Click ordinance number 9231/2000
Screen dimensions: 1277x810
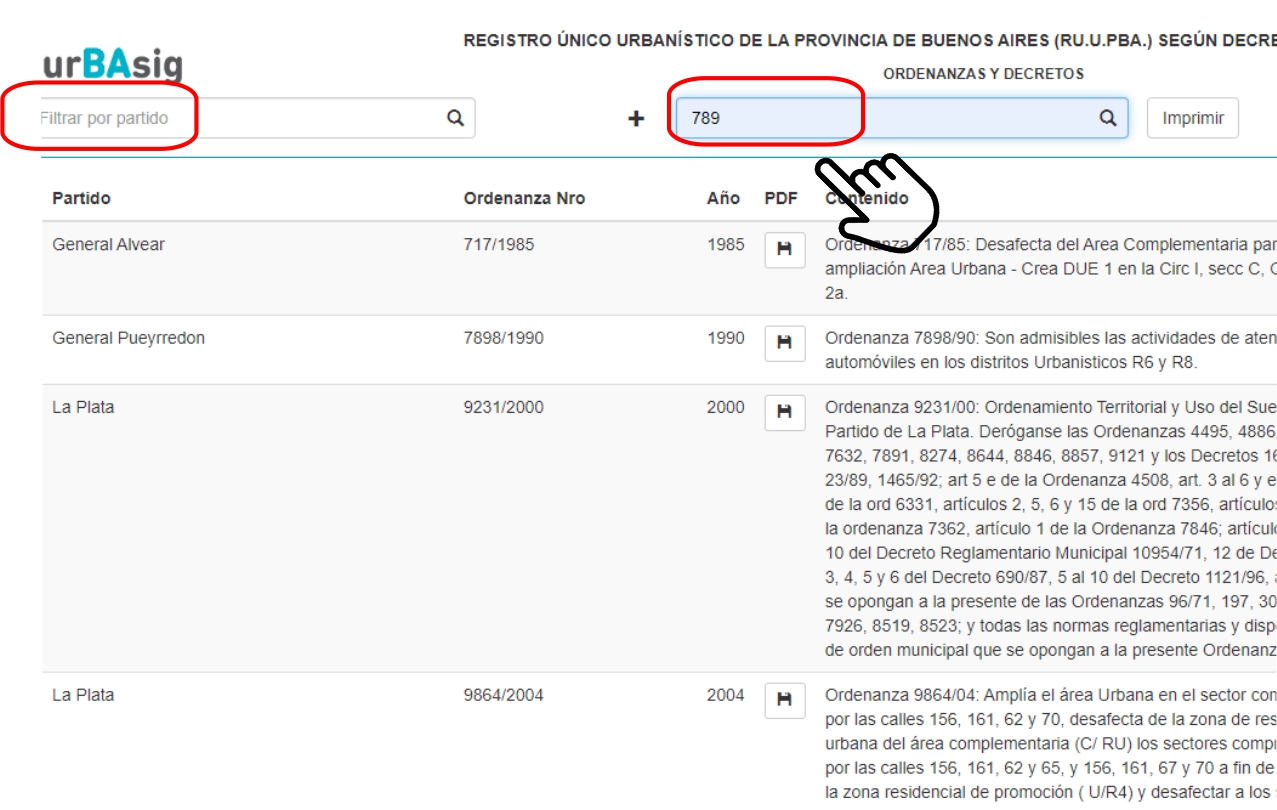point(504,407)
